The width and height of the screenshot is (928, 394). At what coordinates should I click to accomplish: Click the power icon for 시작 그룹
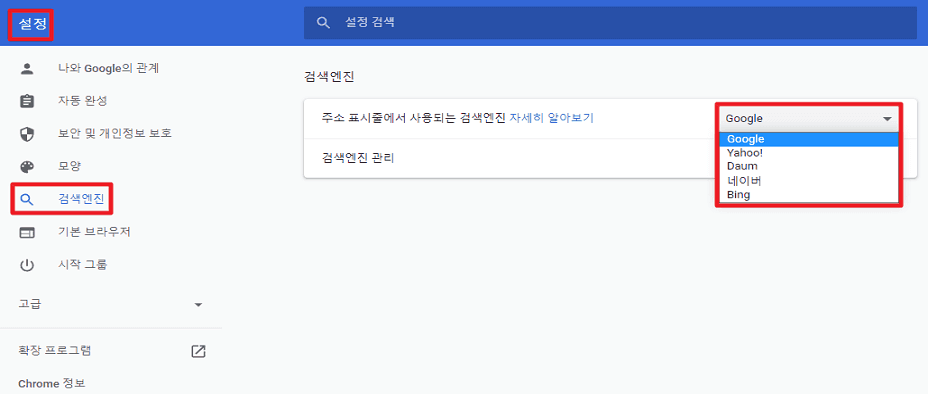click(27, 265)
